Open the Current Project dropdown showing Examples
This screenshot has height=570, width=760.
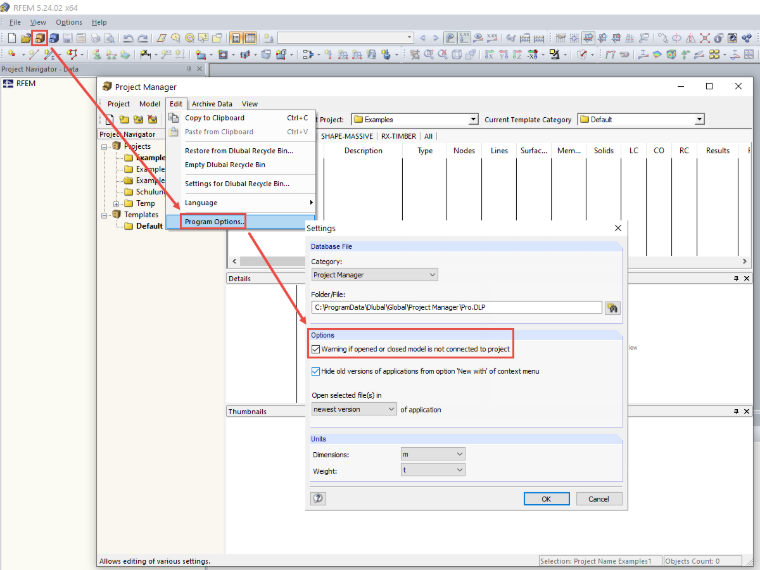pyautogui.click(x=415, y=119)
